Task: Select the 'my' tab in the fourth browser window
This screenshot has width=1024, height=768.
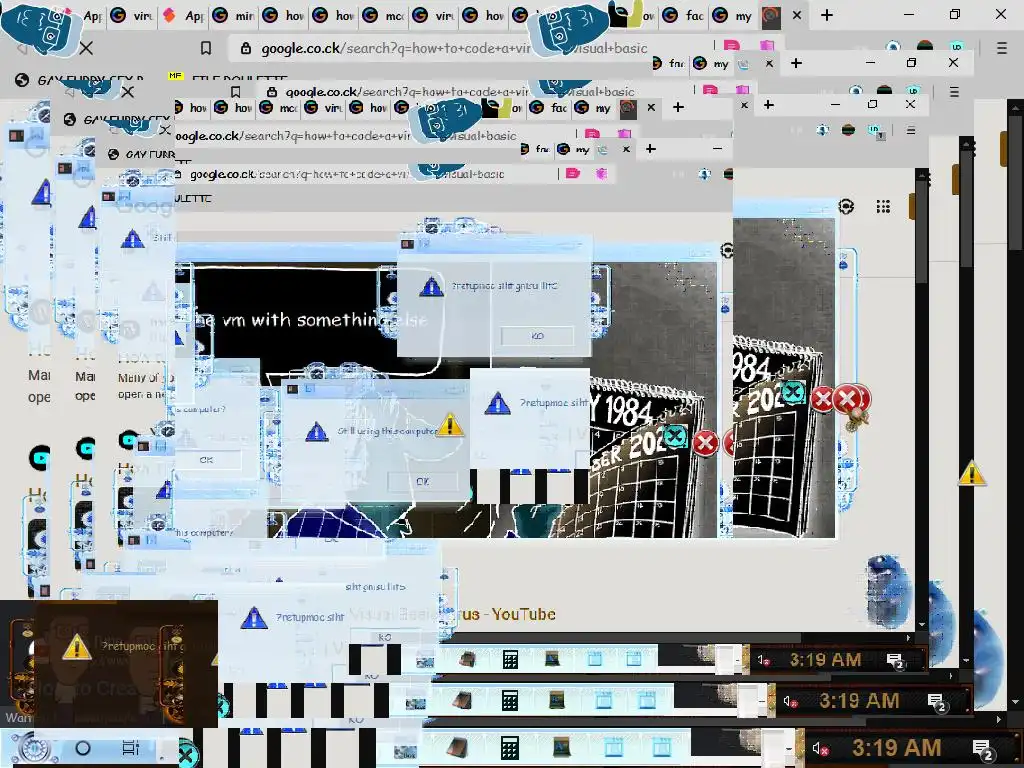Action: coord(575,150)
